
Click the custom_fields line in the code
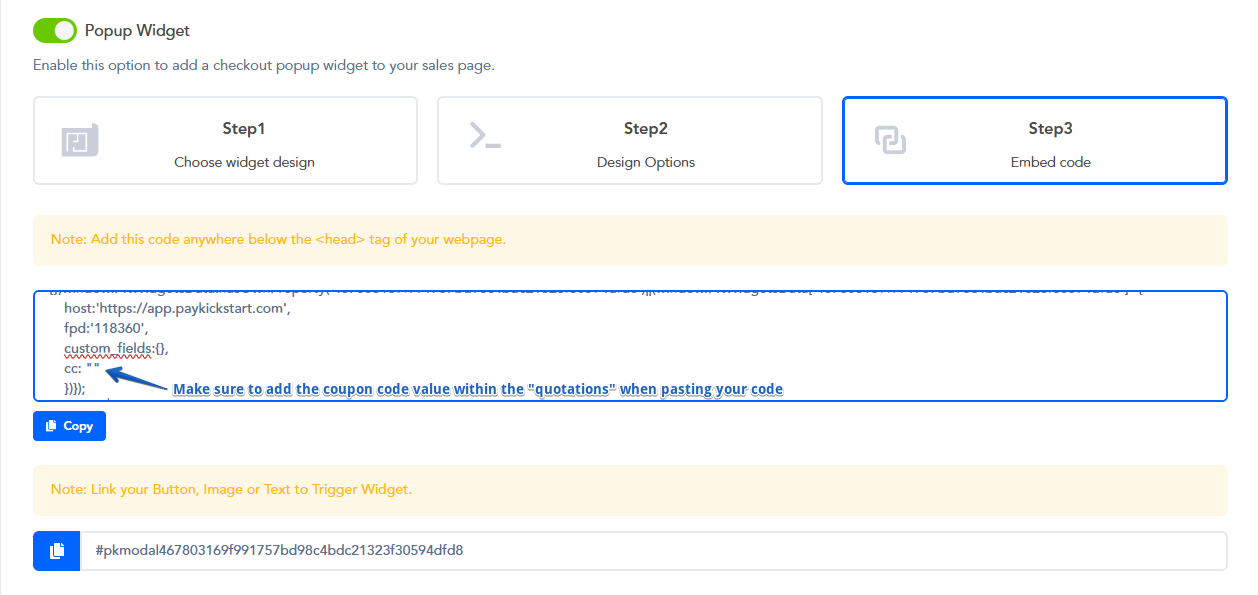tap(118, 349)
